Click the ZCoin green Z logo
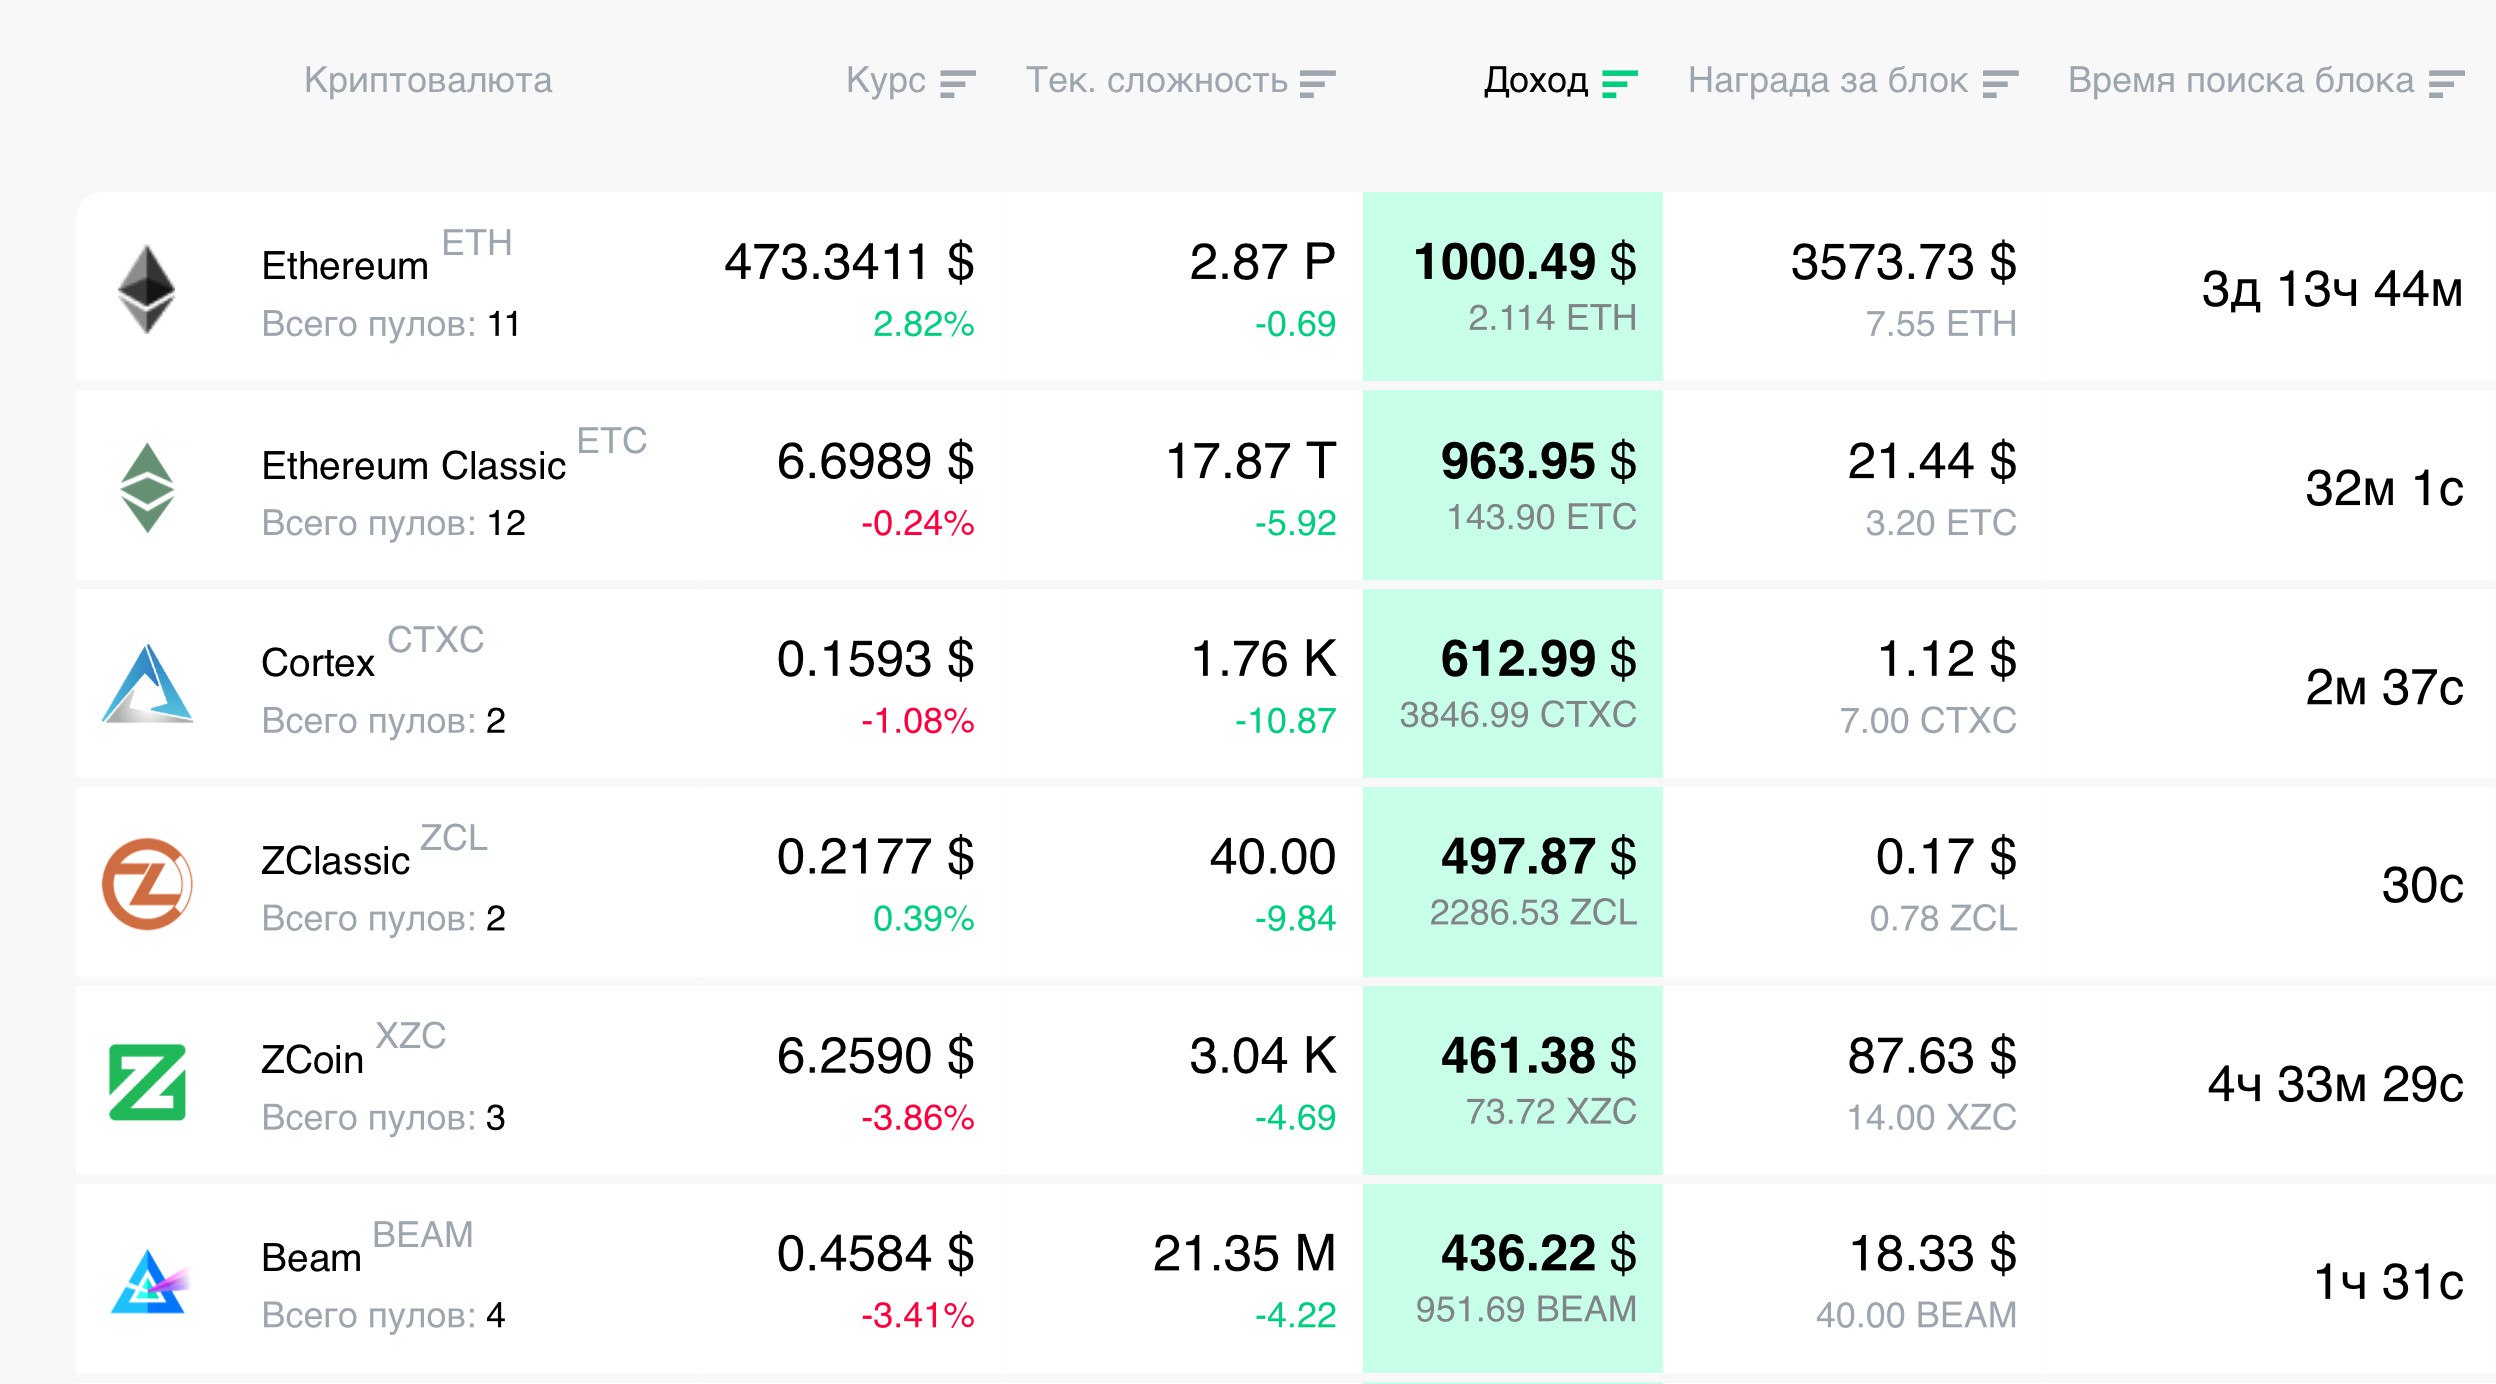Viewport: 2496px width, 1384px height. (147, 1082)
